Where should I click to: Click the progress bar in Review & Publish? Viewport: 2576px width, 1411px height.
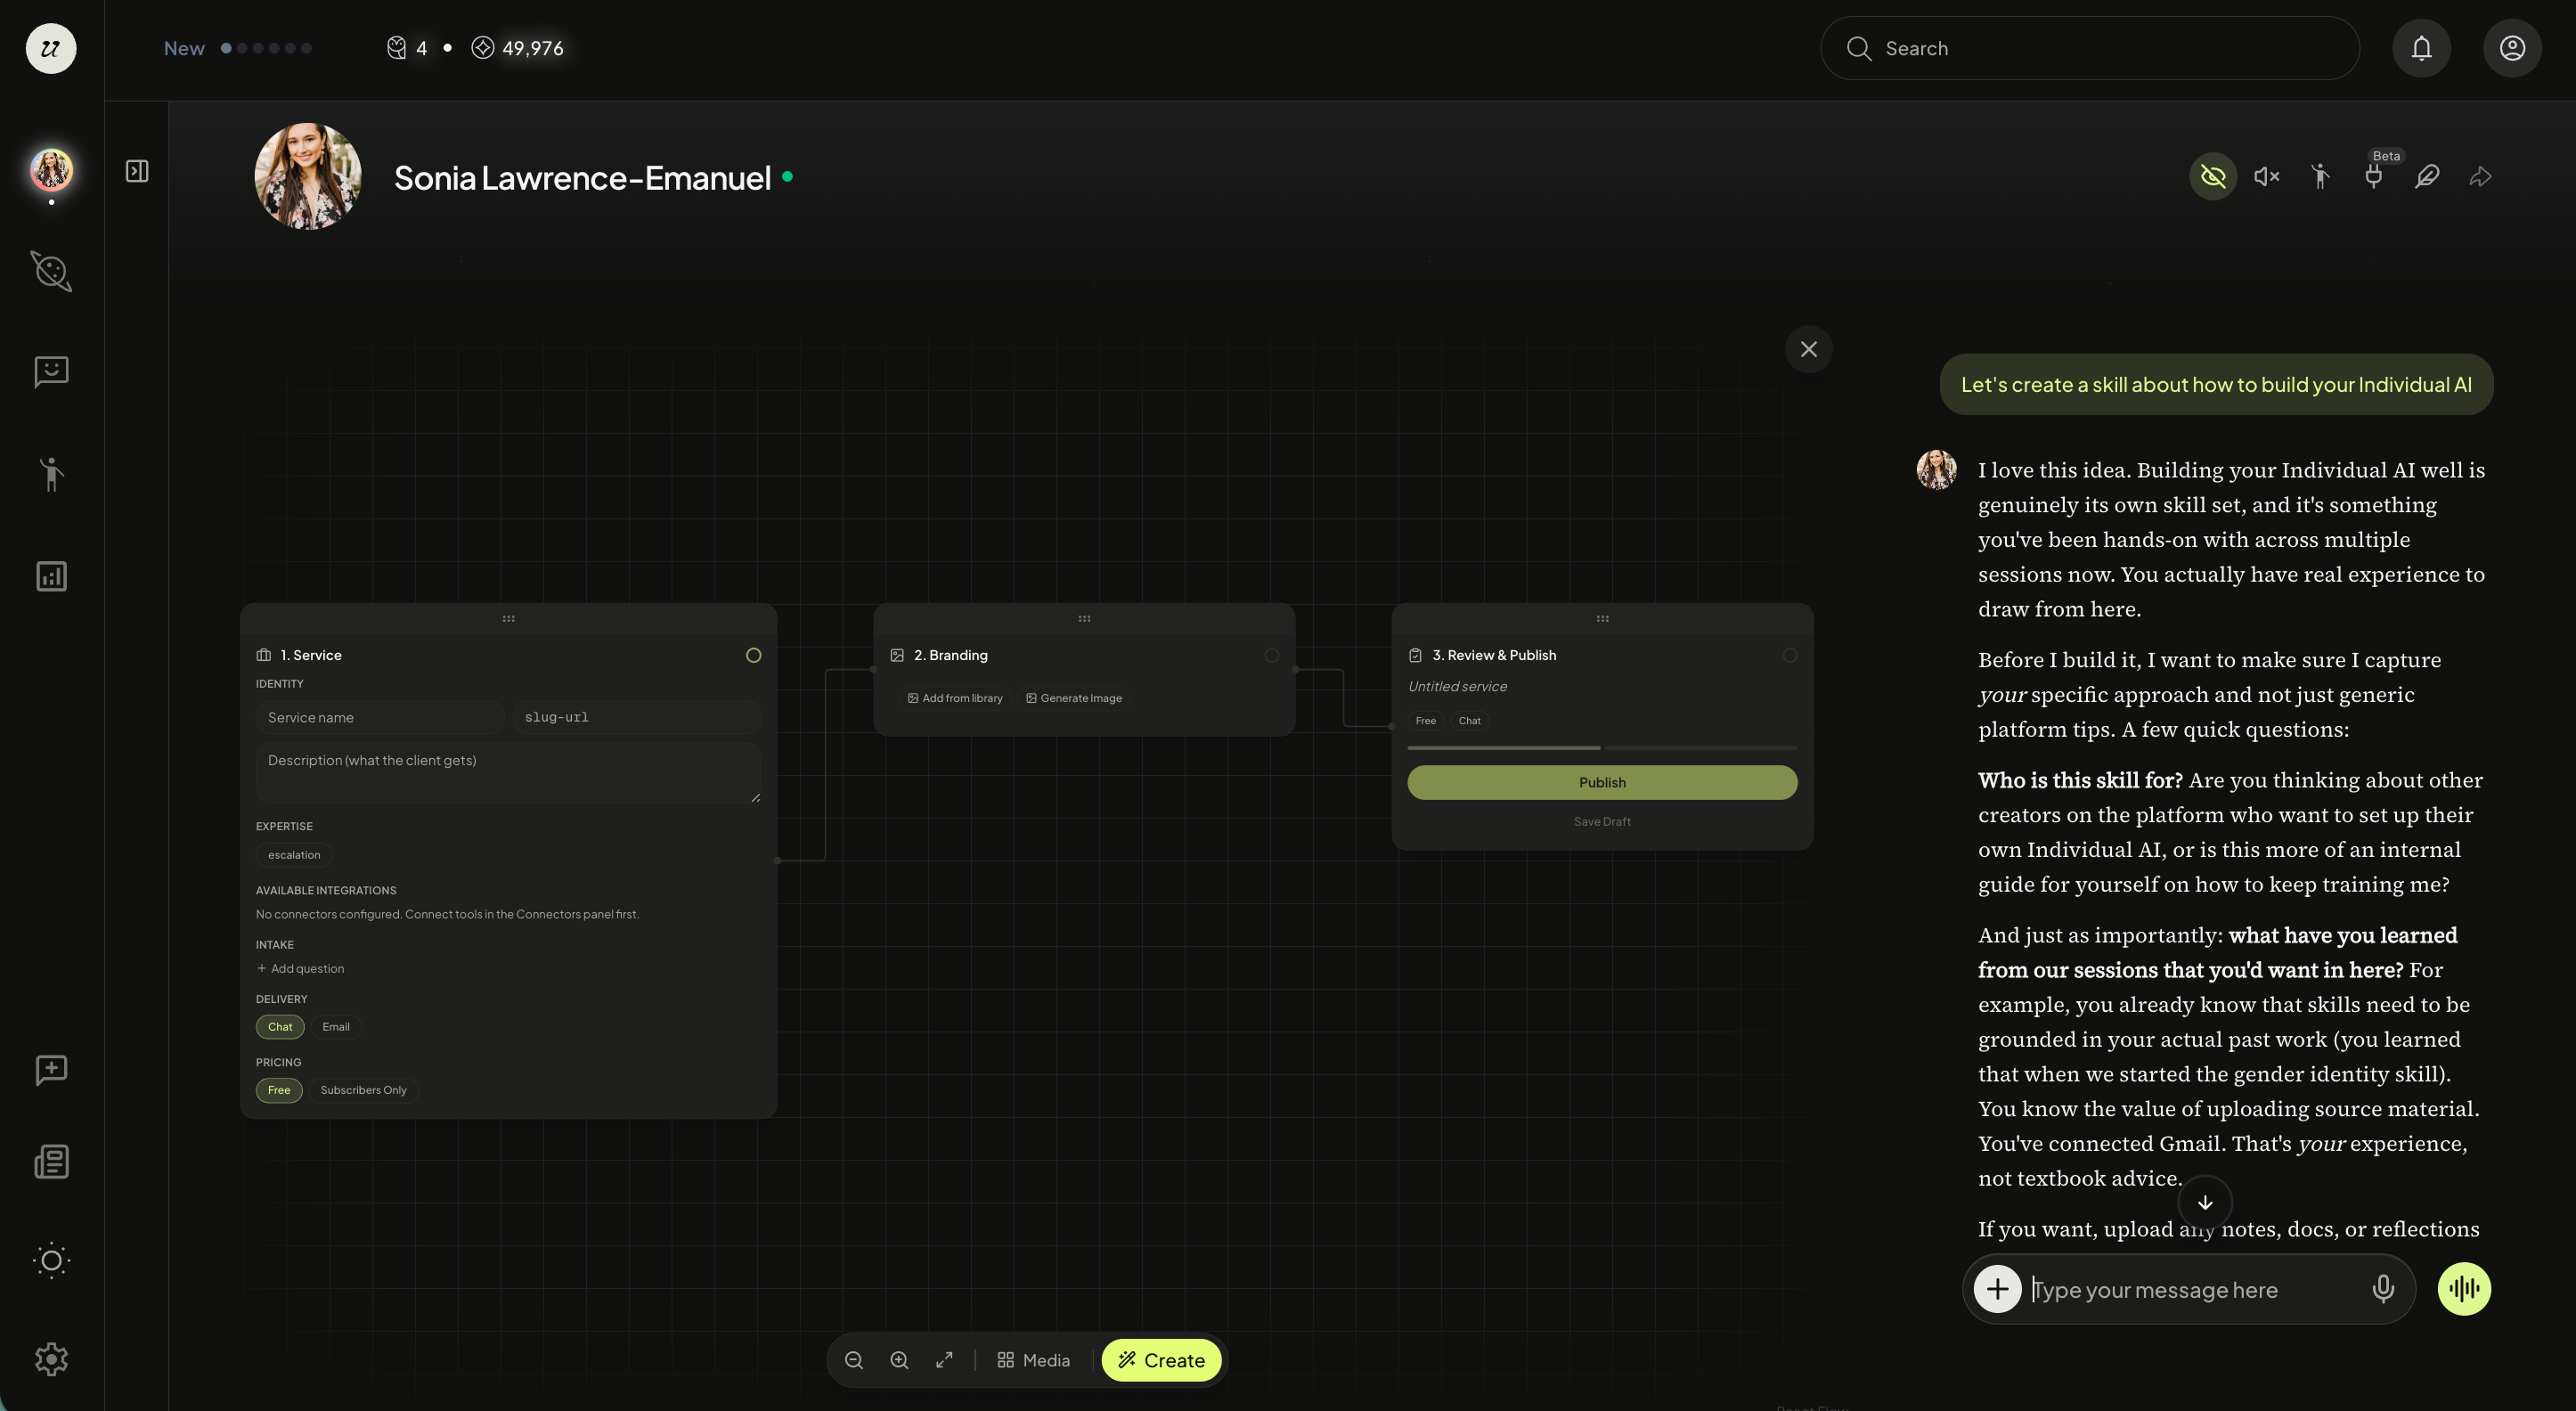pos(1602,748)
